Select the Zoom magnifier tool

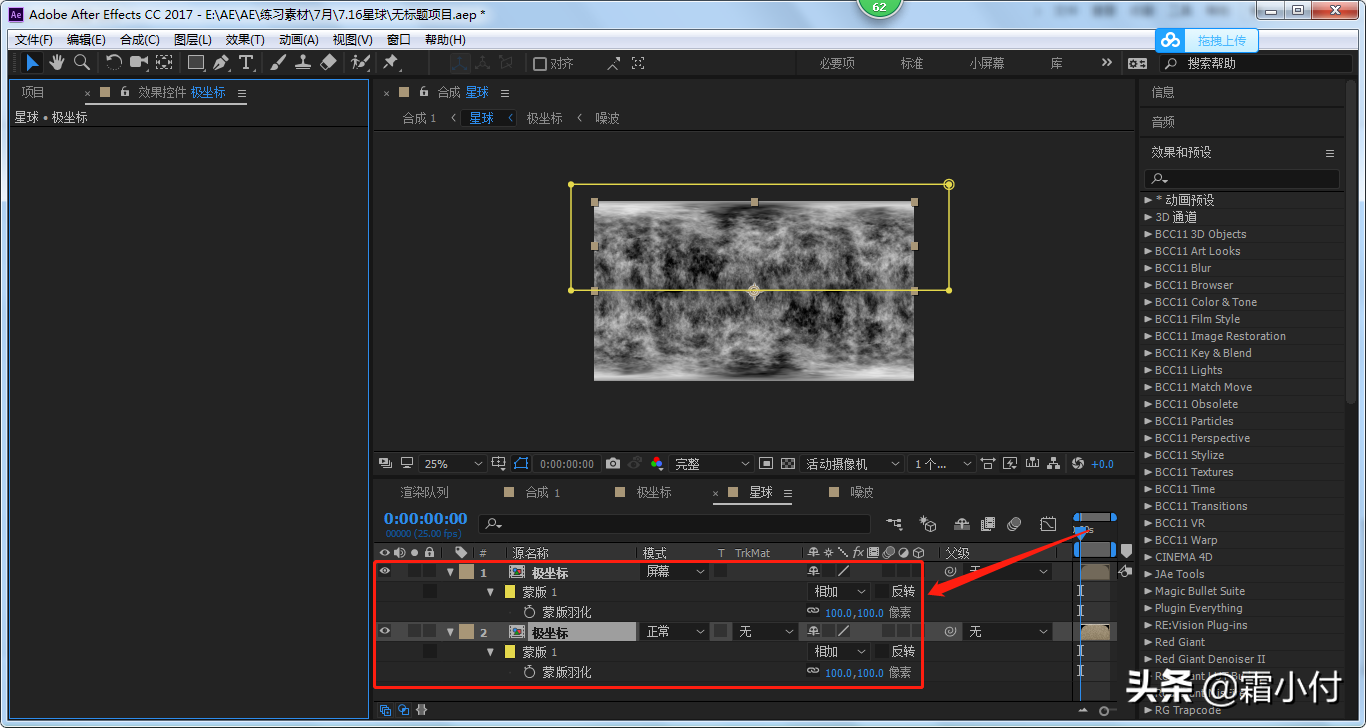click(x=82, y=63)
